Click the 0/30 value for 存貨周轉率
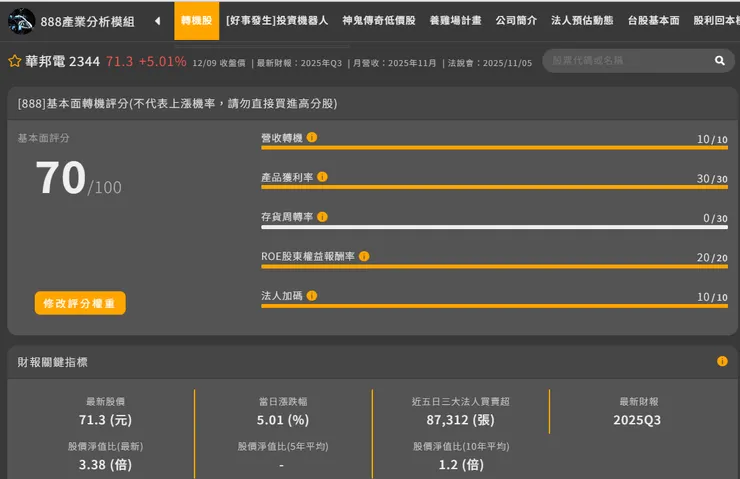This screenshot has width=740, height=479. (x=715, y=218)
